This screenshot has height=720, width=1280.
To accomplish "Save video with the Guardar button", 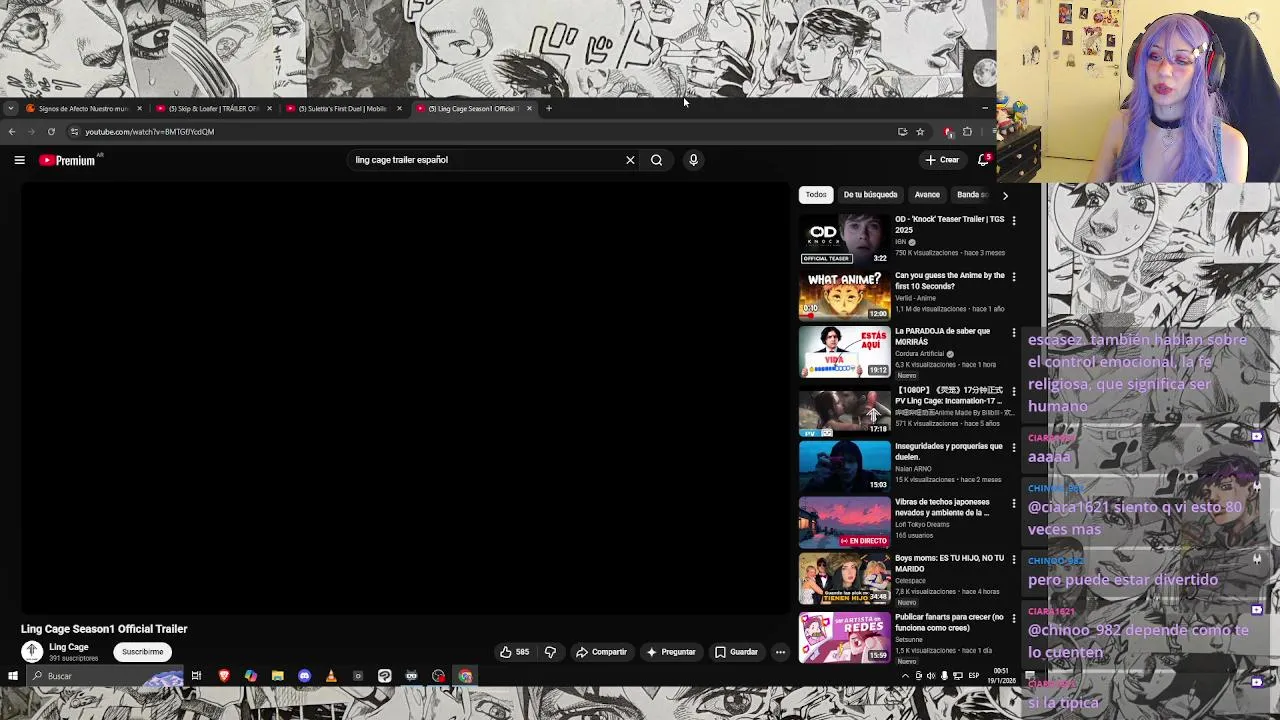I will click(736, 652).
